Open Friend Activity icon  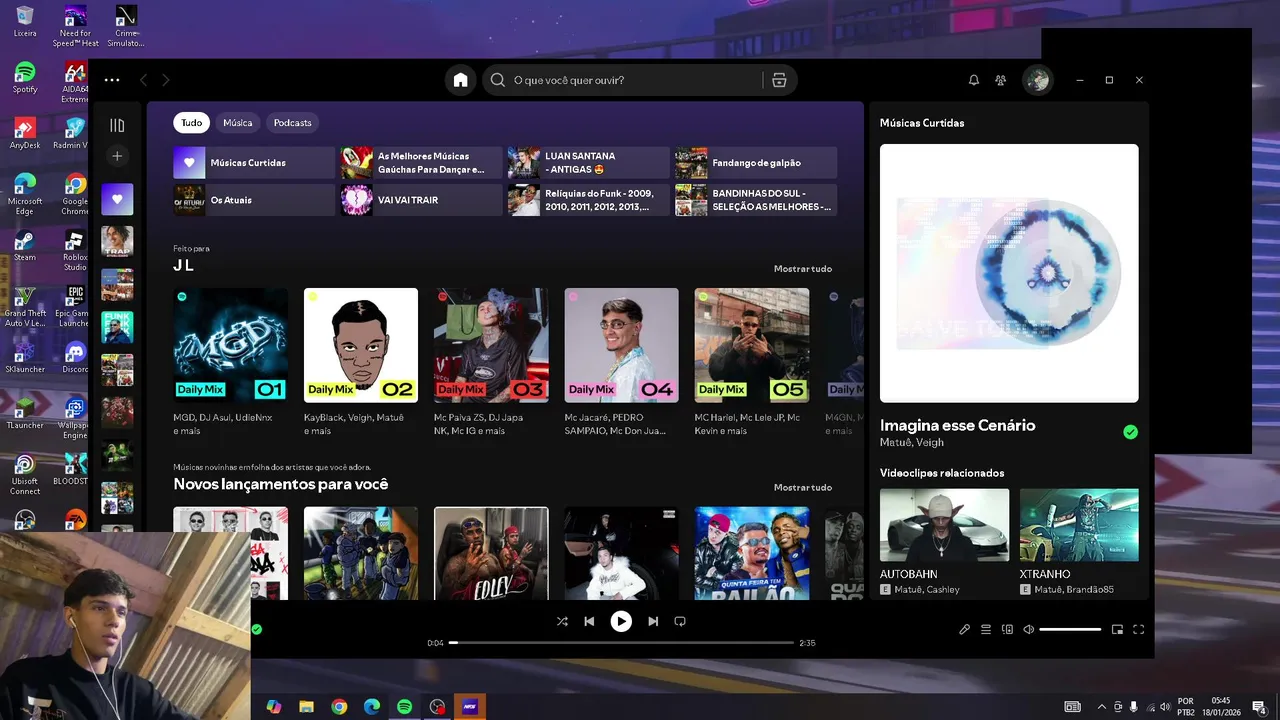point(1000,80)
